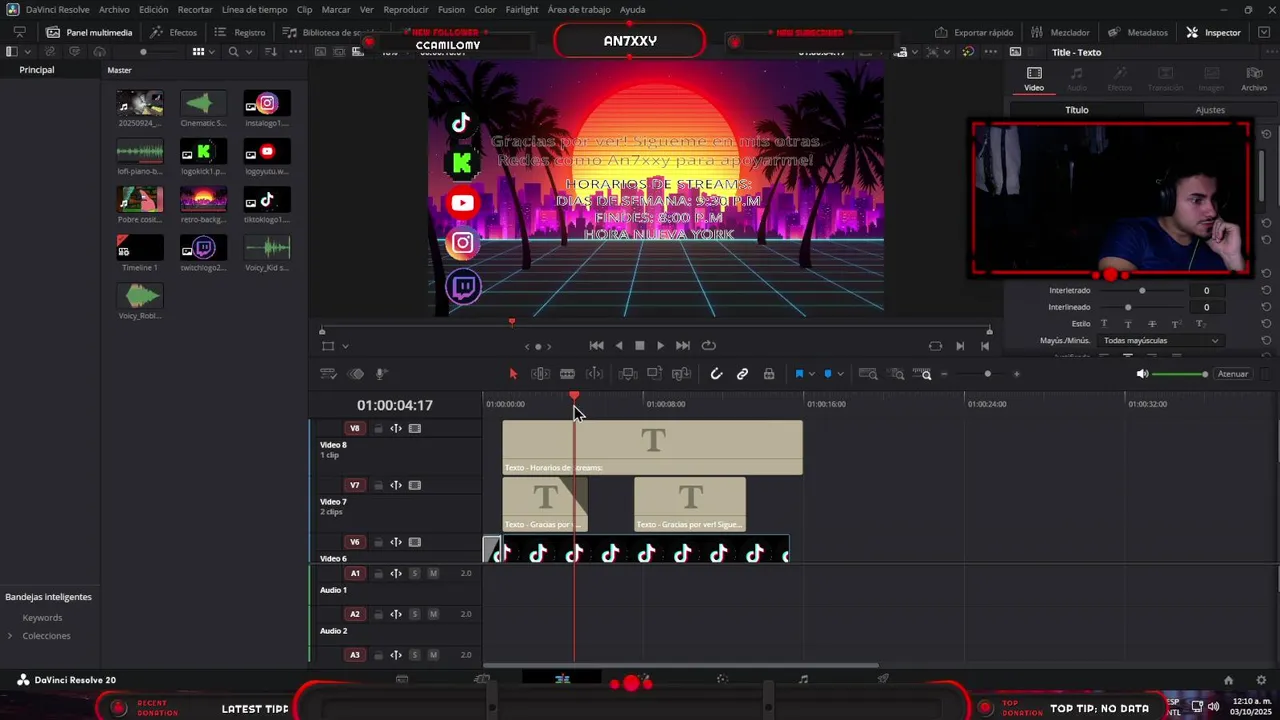Image resolution: width=1280 pixels, height=720 pixels.
Task: Click the replace clip icon
Action: coord(681,374)
